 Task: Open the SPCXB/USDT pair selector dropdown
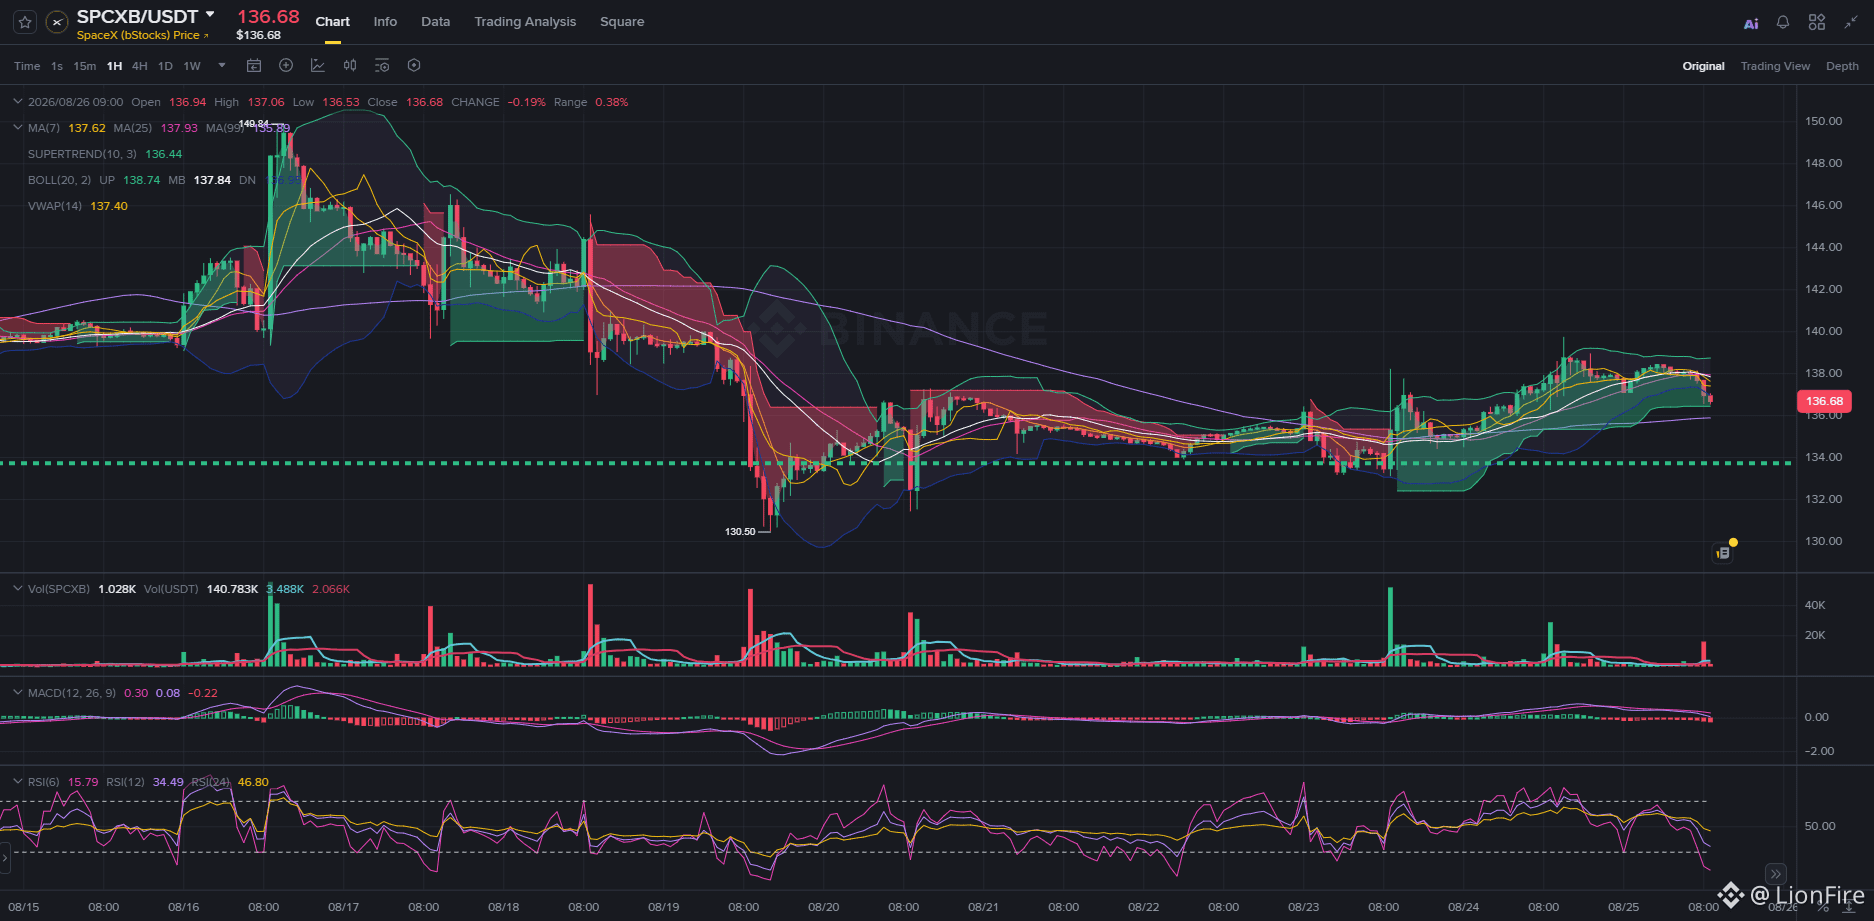[x=210, y=15]
